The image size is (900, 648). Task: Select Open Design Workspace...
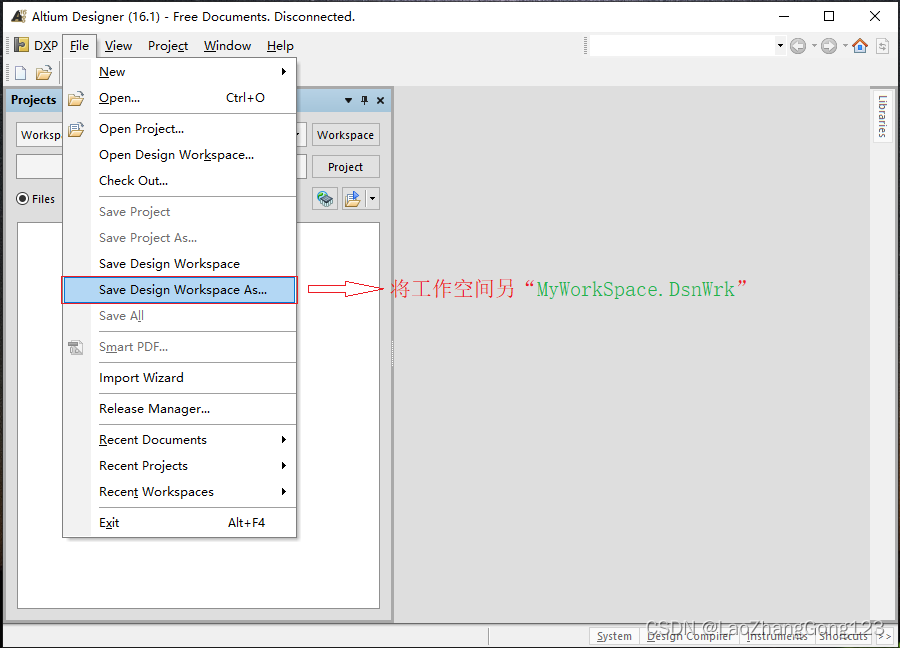[x=179, y=155]
